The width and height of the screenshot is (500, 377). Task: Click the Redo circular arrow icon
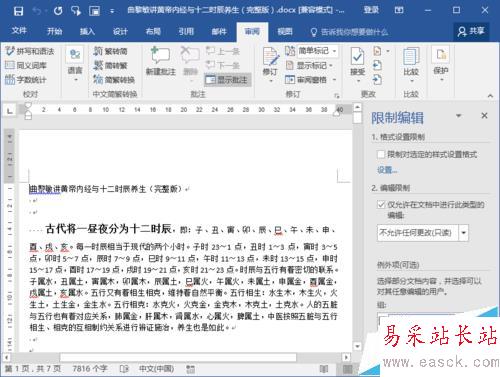tap(58, 11)
